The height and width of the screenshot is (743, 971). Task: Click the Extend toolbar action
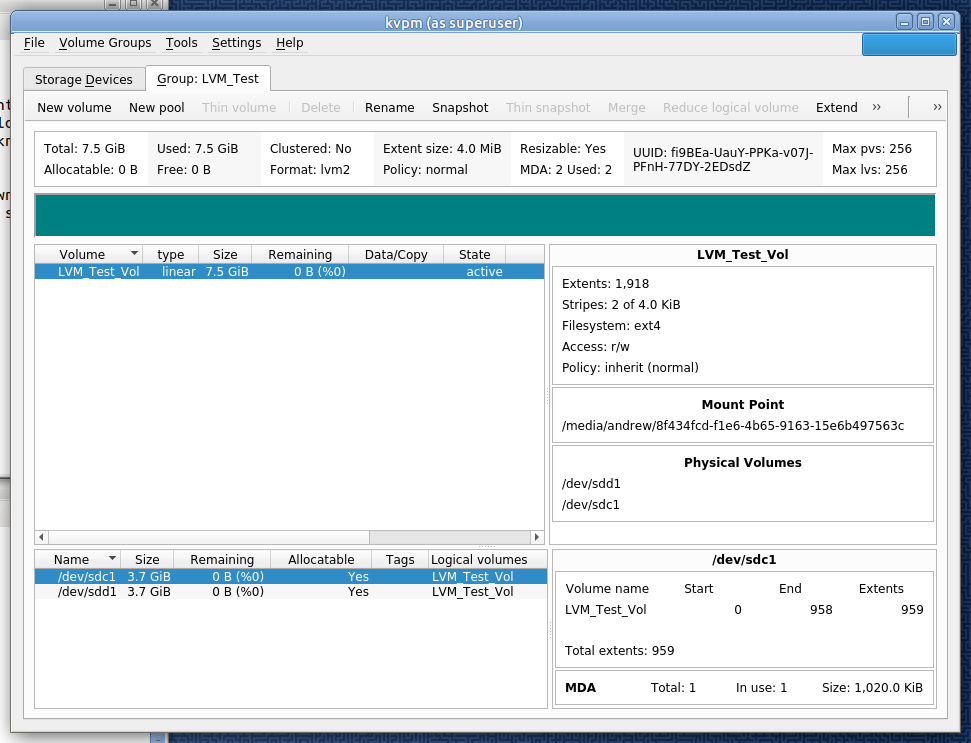[x=837, y=108]
